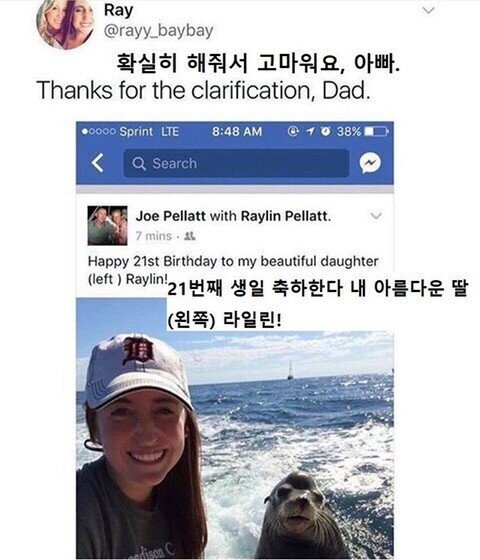This screenshot has width=480, height=560.
Task: Open Joe Pellatt's profile link
Action: coord(170,216)
